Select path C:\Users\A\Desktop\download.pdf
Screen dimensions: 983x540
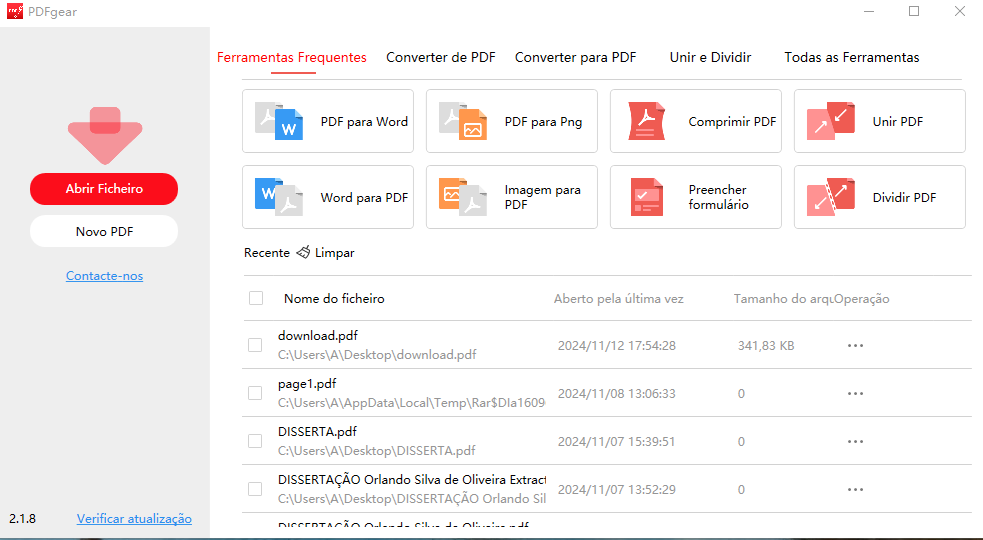pyautogui.click(x=377, y=354)
